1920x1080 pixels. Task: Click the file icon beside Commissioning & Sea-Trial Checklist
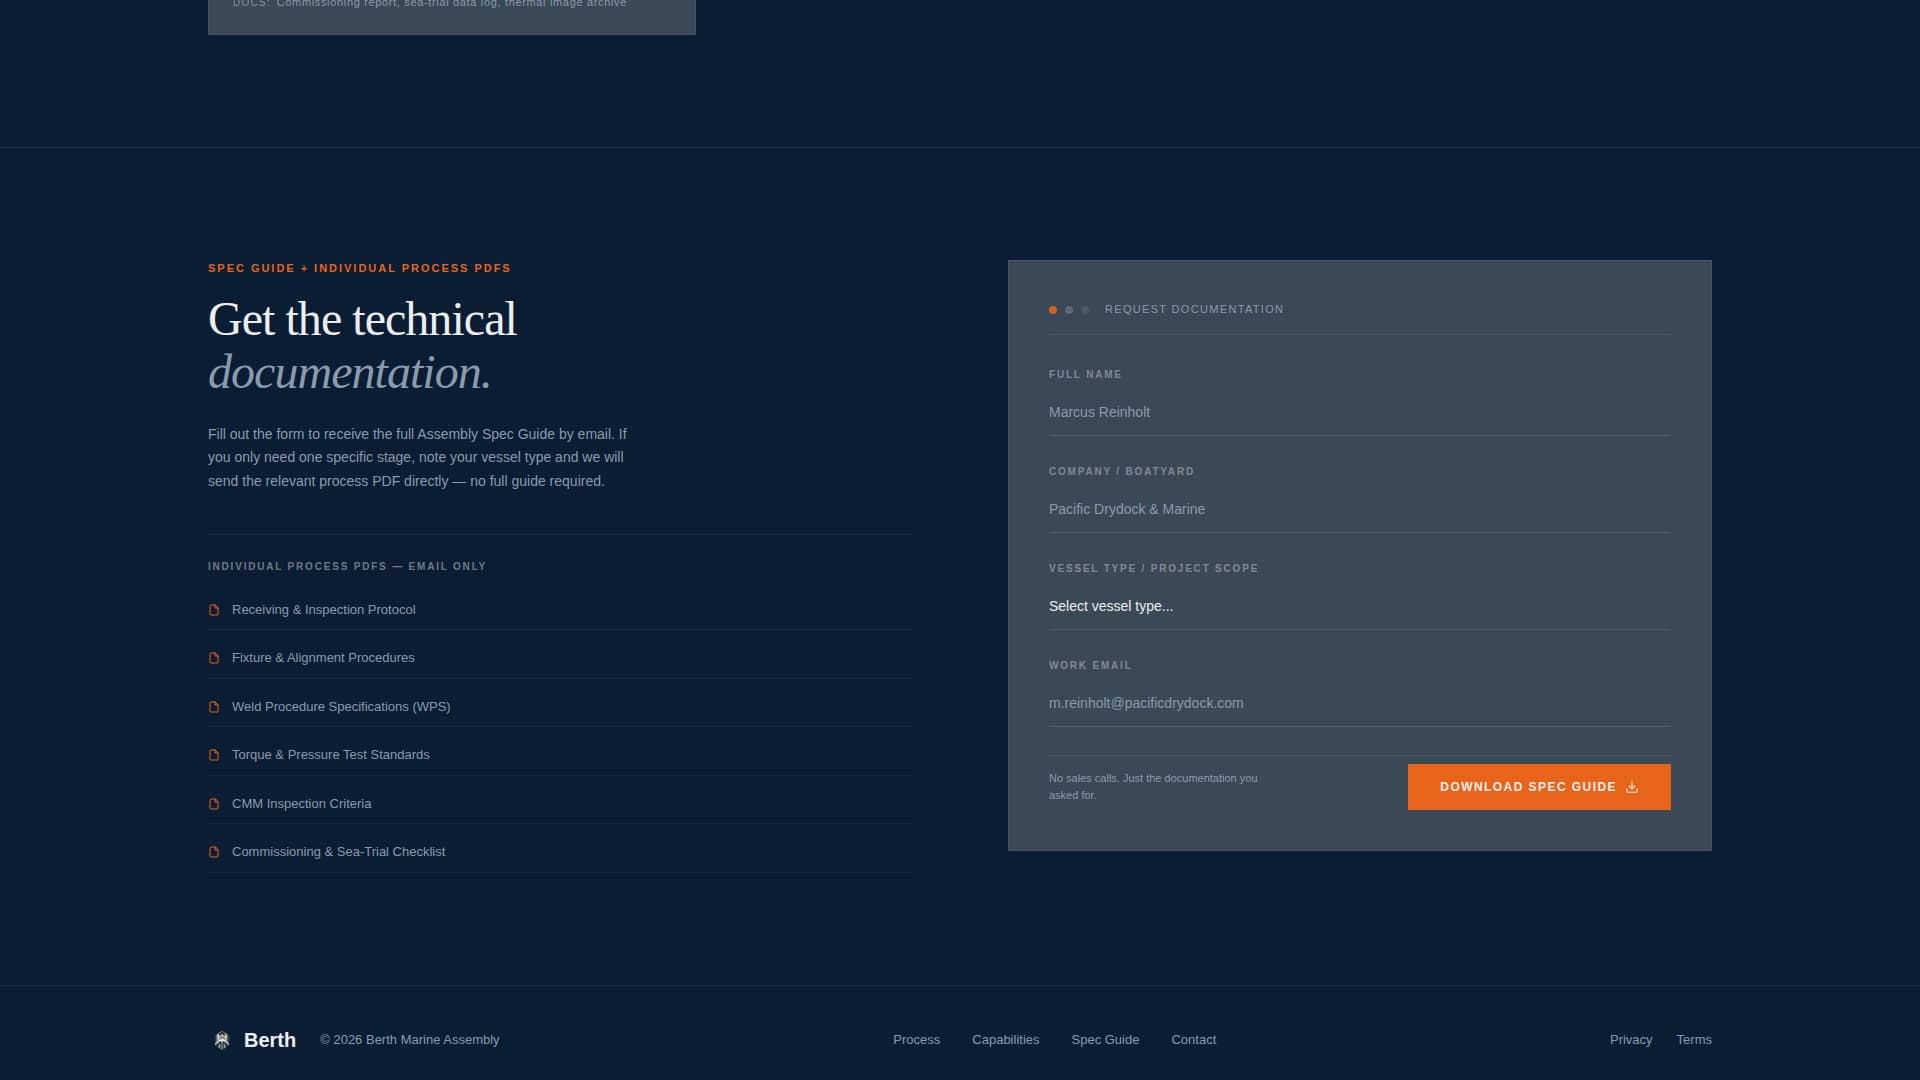coord(214,851)
